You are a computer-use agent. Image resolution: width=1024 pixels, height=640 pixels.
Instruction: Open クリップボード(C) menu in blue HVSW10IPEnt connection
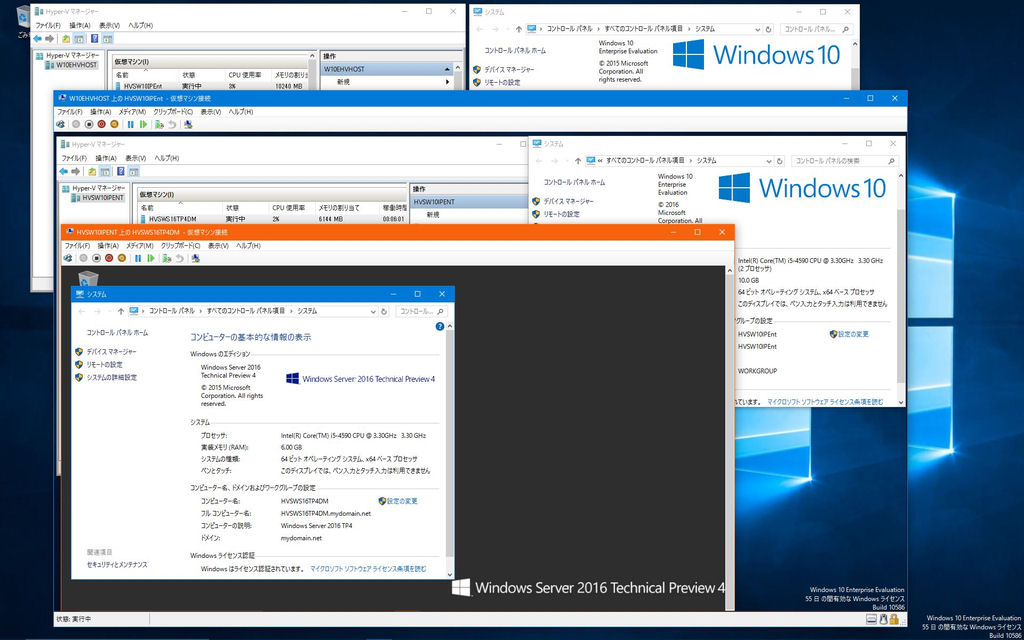(173, 112)
